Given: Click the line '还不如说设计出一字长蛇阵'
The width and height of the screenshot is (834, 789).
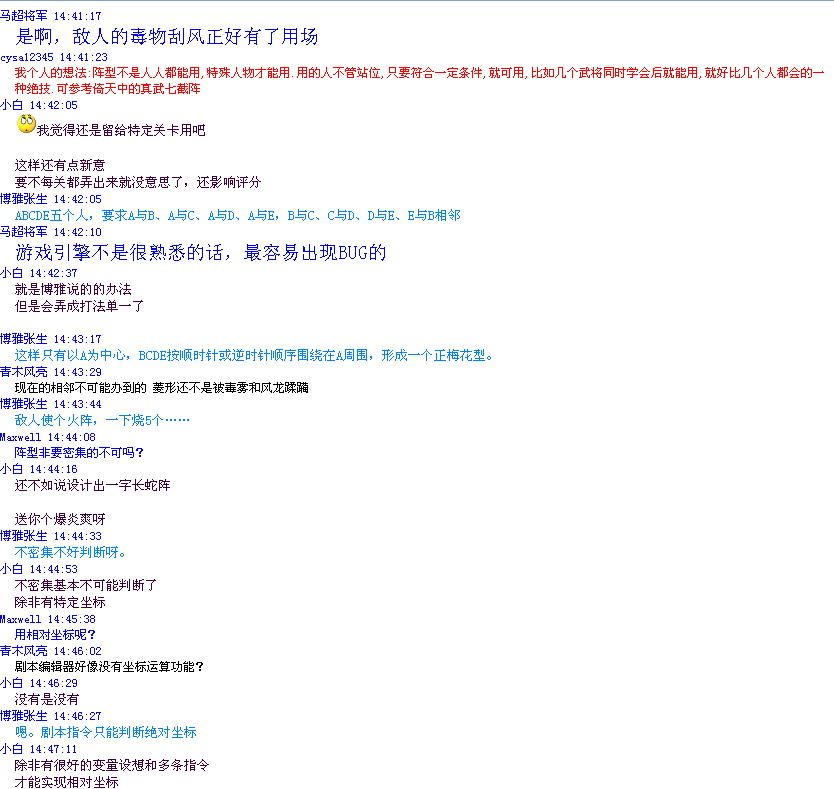Looking at the screenshot, I should click(x=93, y=486).
